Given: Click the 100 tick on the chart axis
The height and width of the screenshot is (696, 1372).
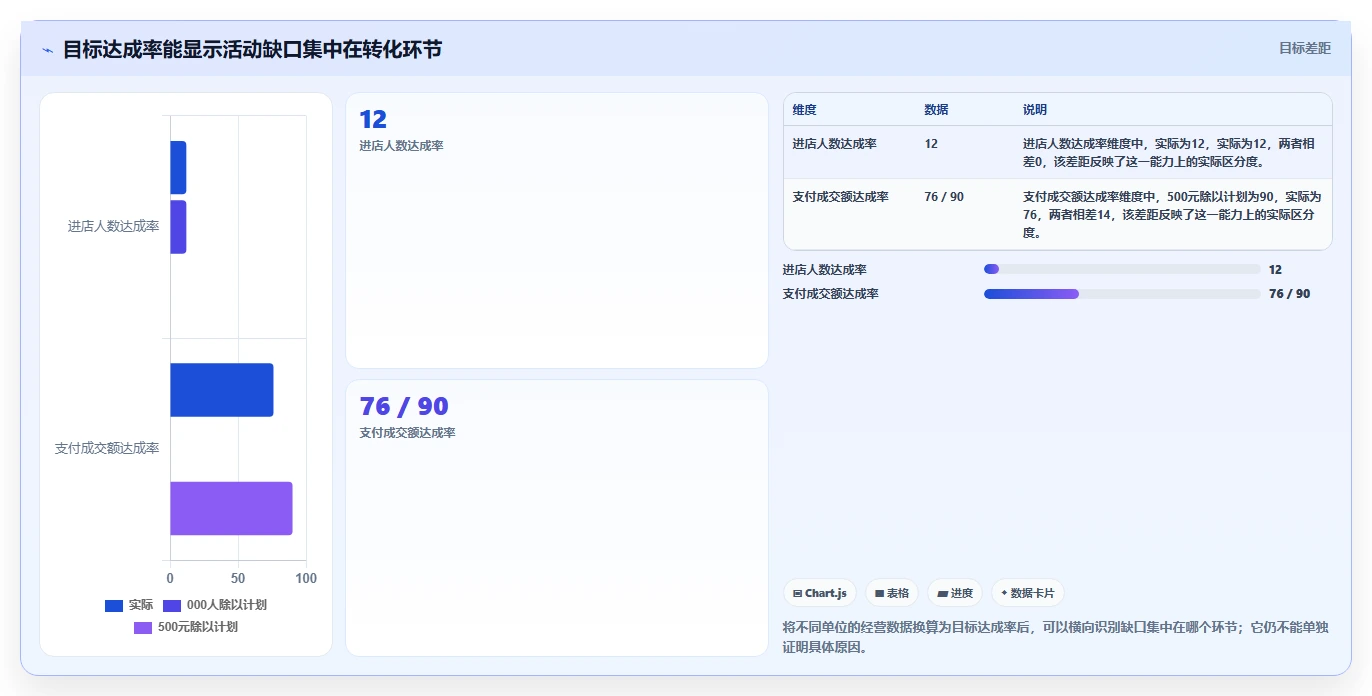Looking at the screenshot, I should [306, 578].
